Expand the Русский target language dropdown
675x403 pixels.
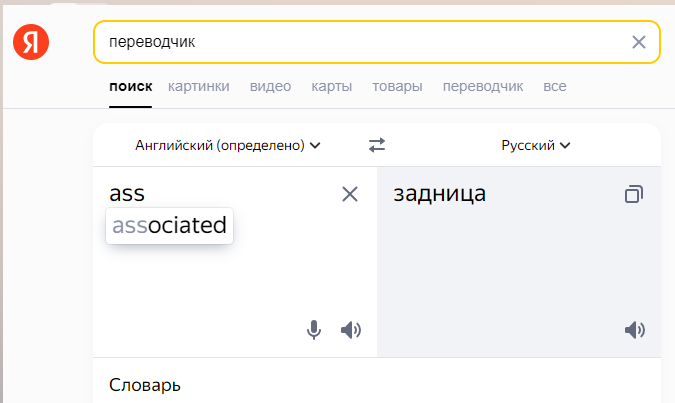click(x=536, y=146)
